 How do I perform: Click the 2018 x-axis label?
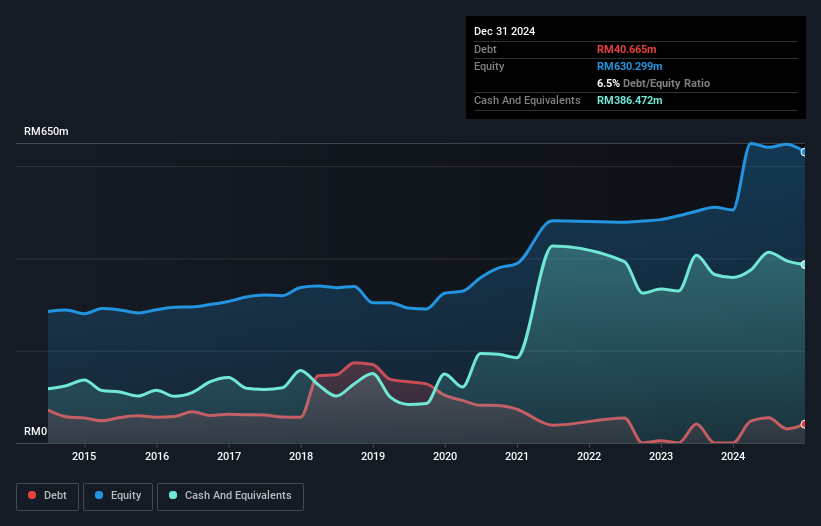coord(301,456)
